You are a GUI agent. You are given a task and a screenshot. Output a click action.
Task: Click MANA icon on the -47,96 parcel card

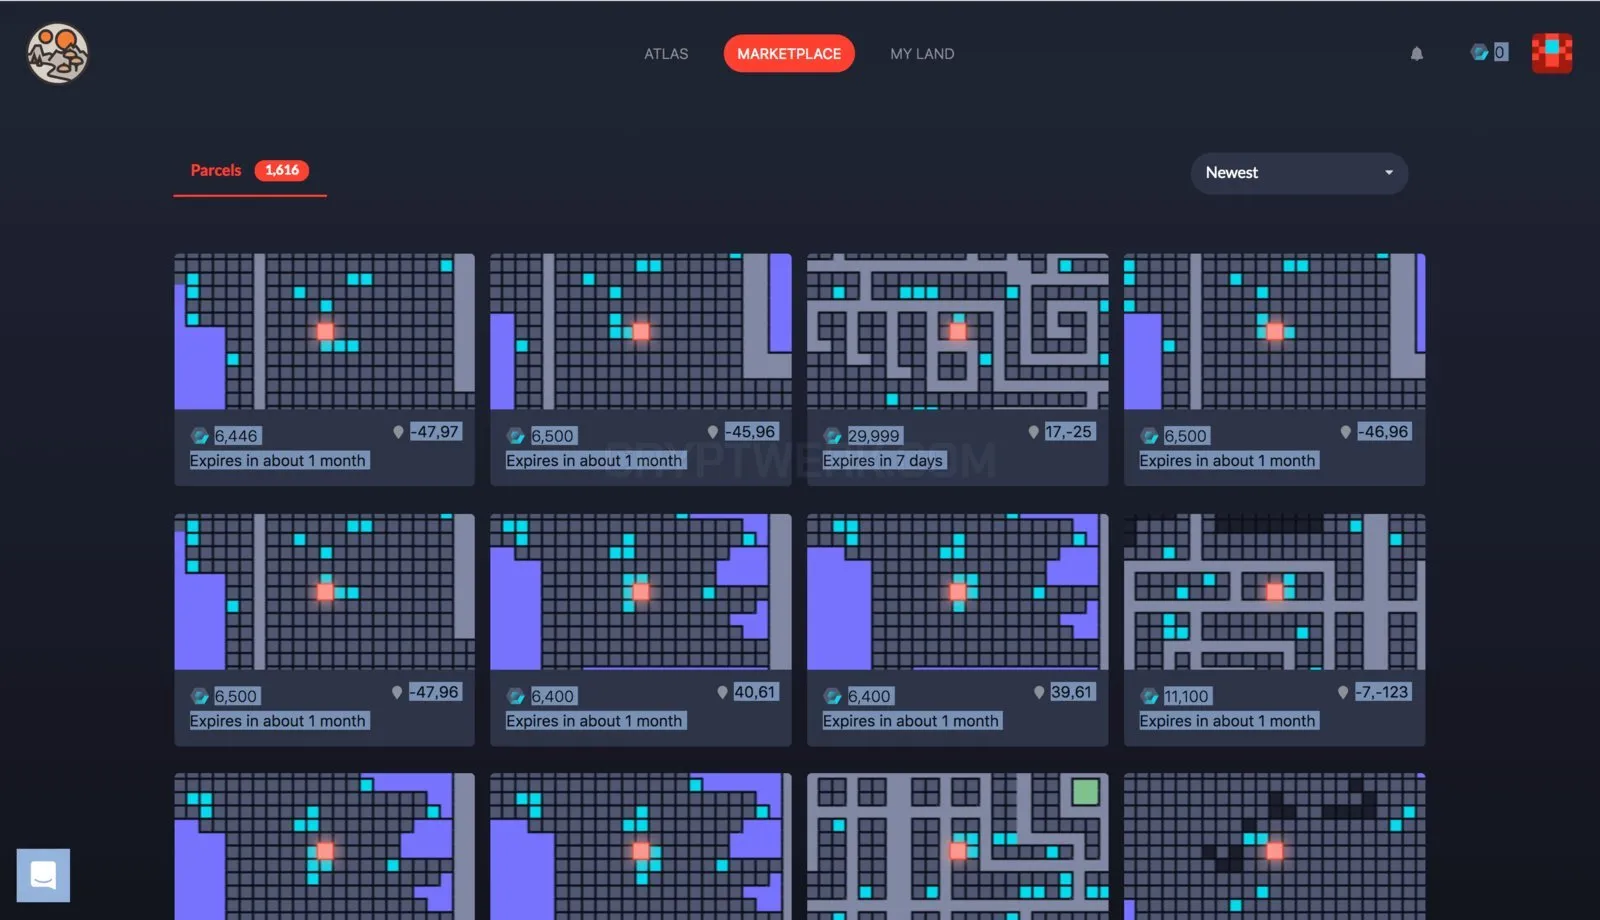click(200, 696)
